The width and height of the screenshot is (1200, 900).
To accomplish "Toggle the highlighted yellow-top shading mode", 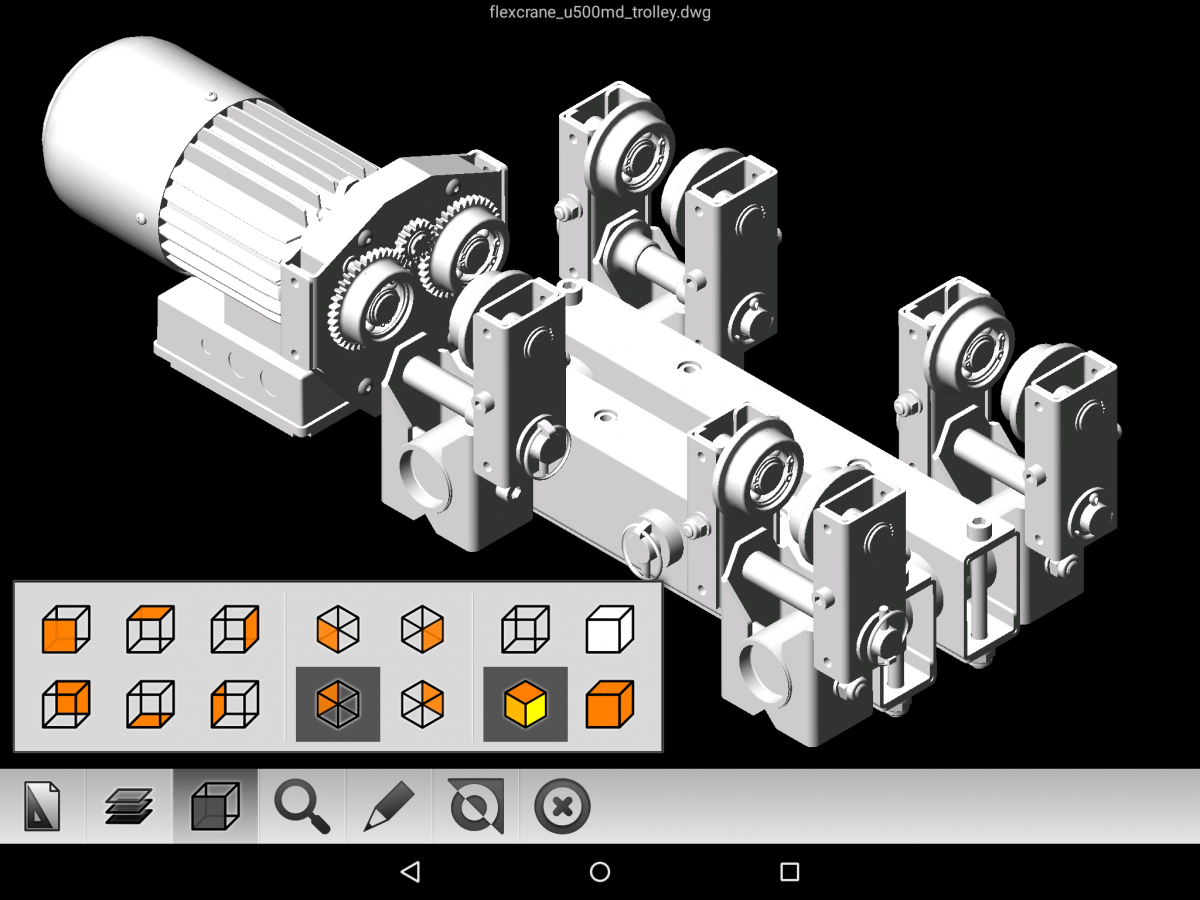I will tap(523, 705).
